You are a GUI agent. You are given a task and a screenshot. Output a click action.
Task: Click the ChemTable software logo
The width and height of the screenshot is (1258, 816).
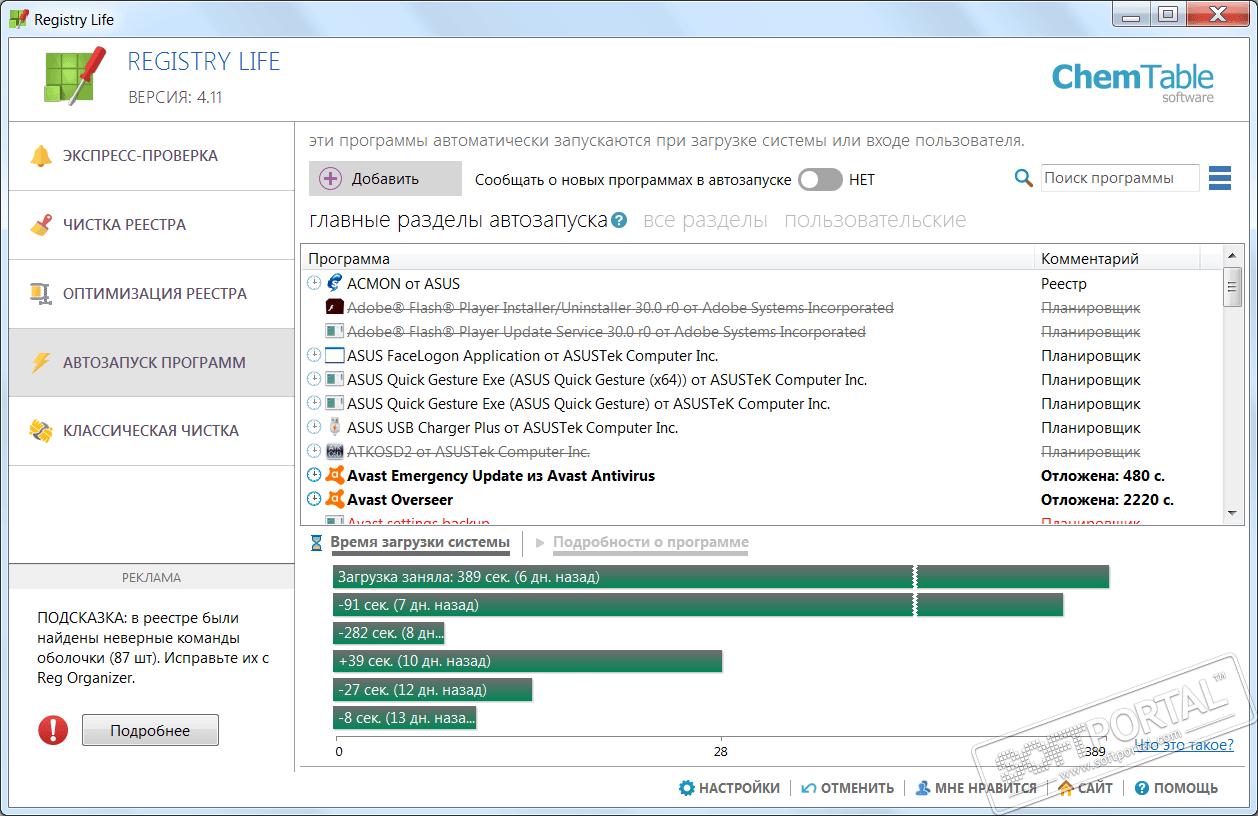pyautogui.click(x=1132, y=82)
